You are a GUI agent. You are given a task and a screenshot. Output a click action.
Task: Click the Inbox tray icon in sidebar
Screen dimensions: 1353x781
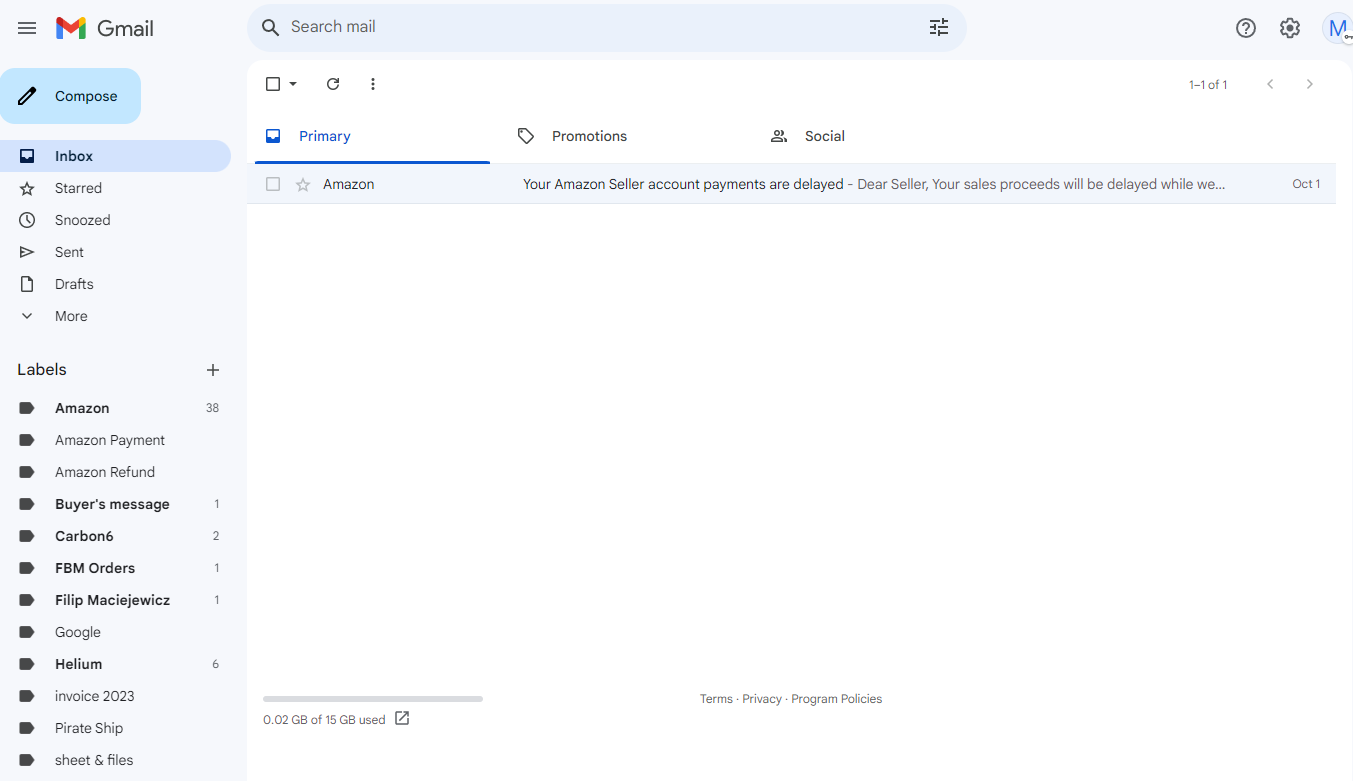pos(27,156)
